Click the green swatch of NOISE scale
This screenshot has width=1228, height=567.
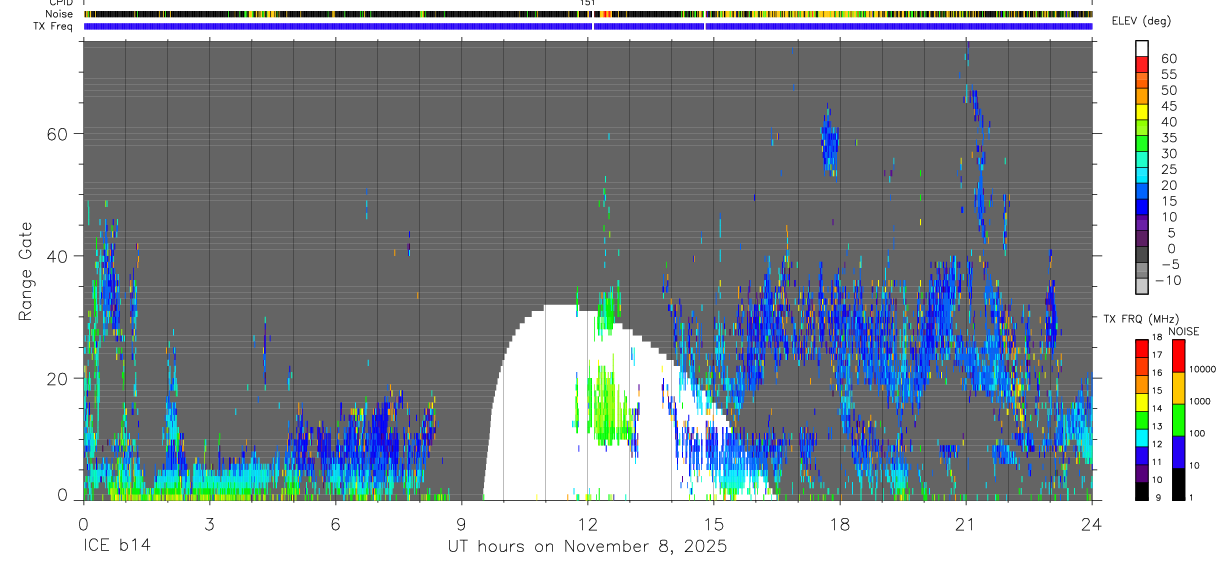point(1179,420)
